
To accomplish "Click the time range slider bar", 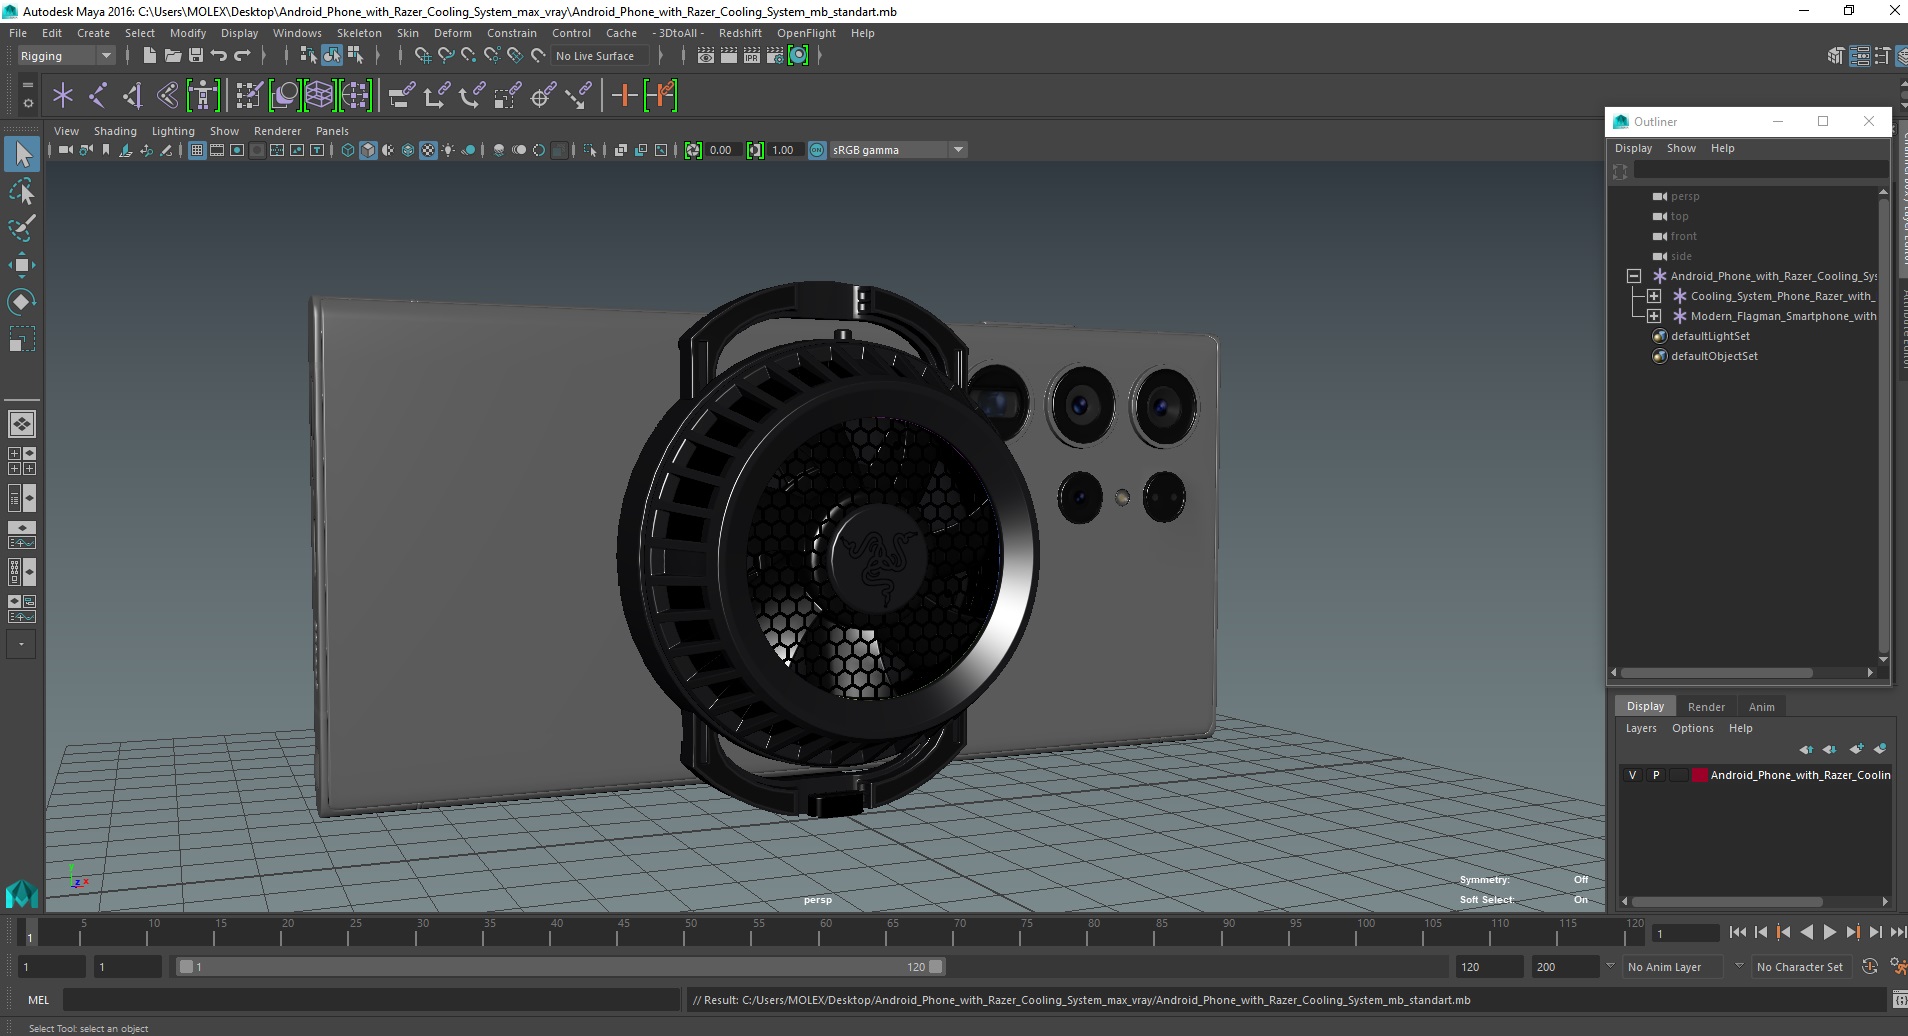I will pos(560,967).
